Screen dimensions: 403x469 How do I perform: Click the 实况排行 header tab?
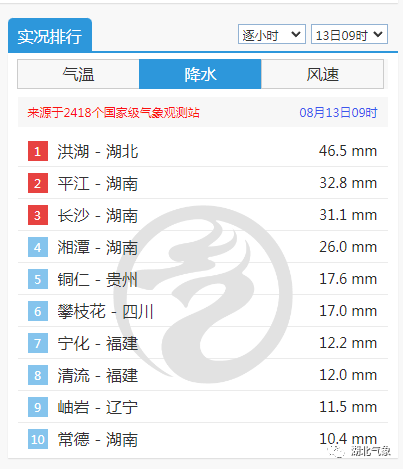50,36
